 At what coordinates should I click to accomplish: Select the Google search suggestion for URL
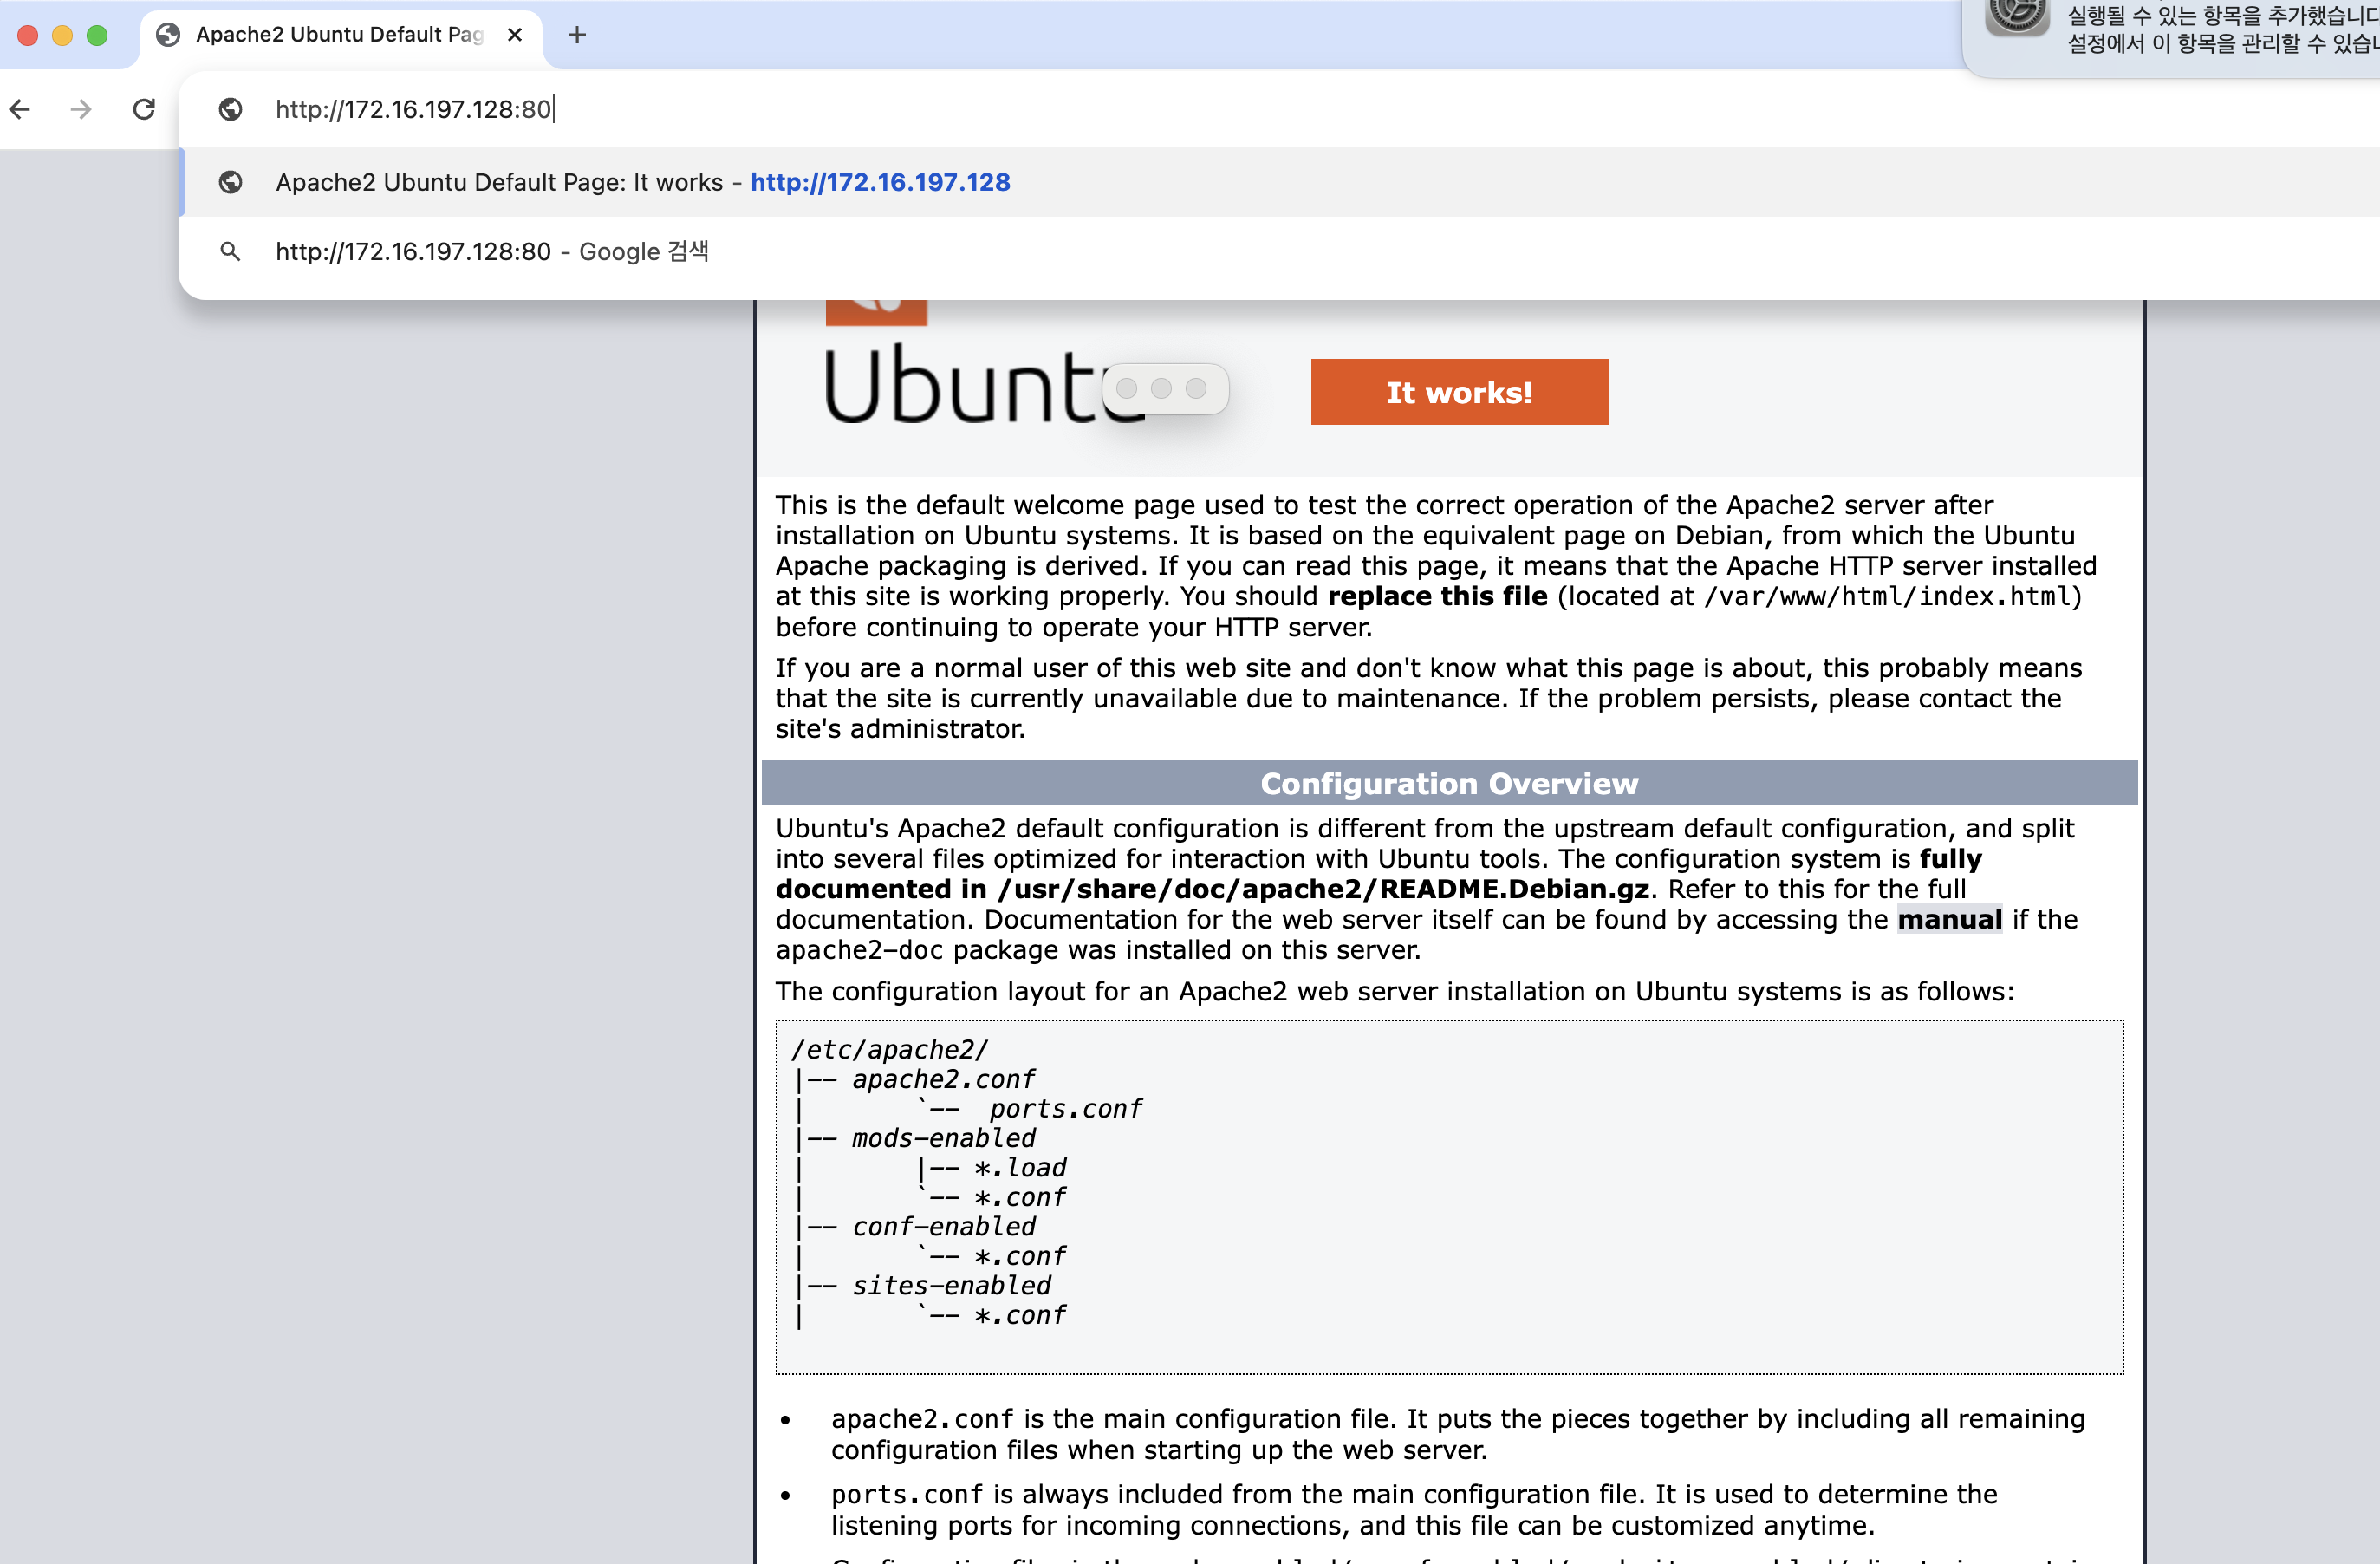click(x=492, y=252)
